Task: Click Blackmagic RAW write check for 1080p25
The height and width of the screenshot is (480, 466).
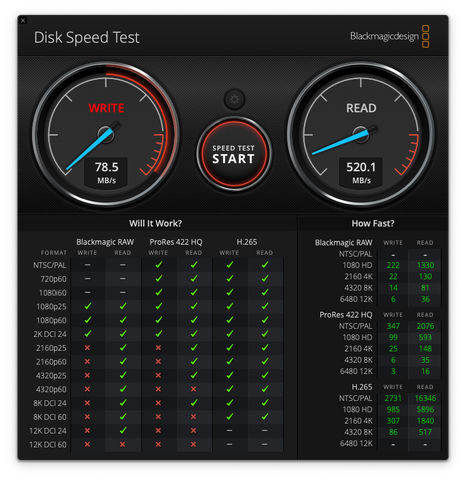Action: [x=88, y=306]
